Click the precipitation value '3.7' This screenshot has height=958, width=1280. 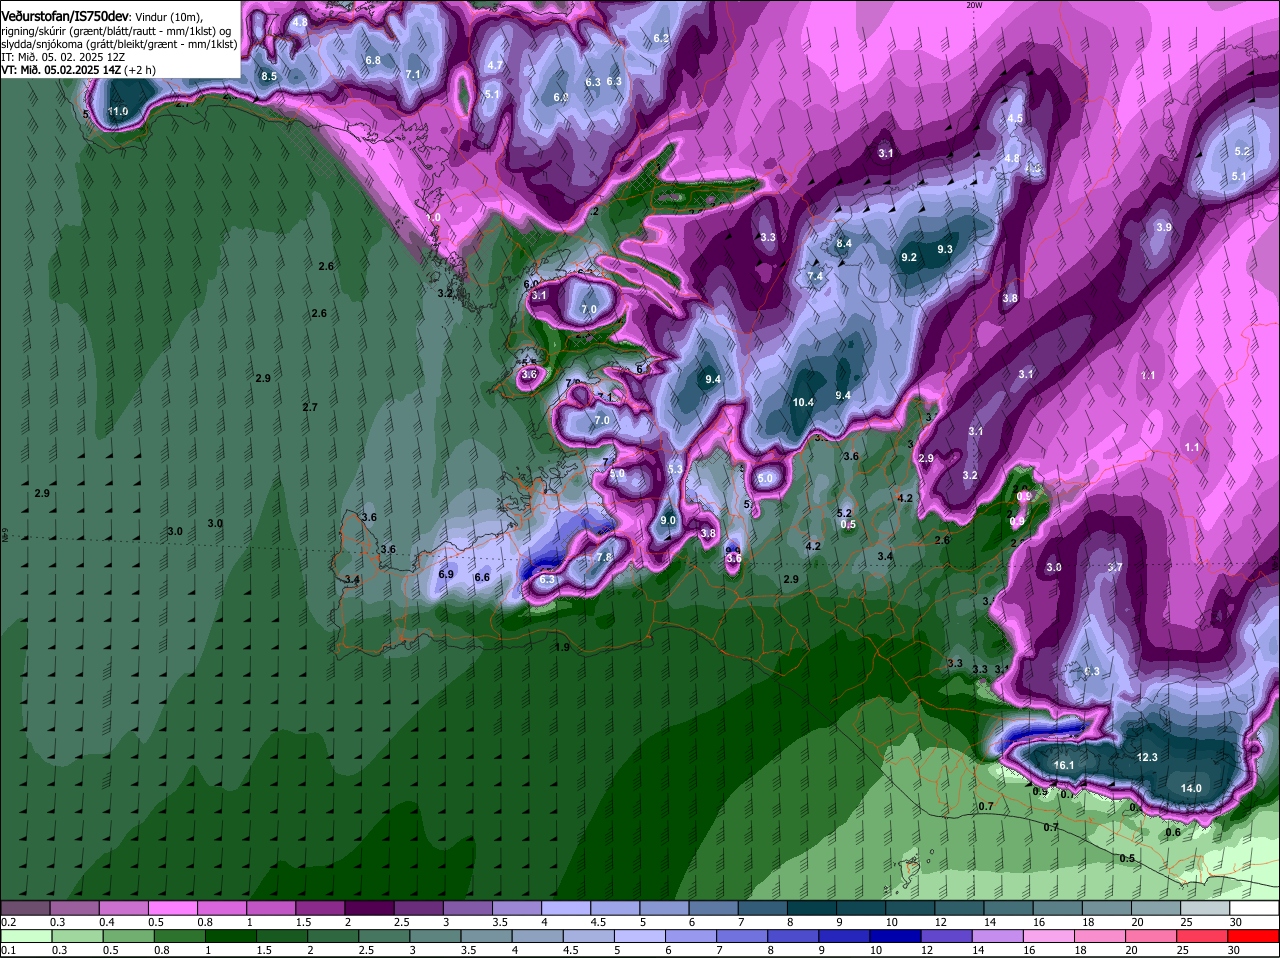coord(1116,567)
